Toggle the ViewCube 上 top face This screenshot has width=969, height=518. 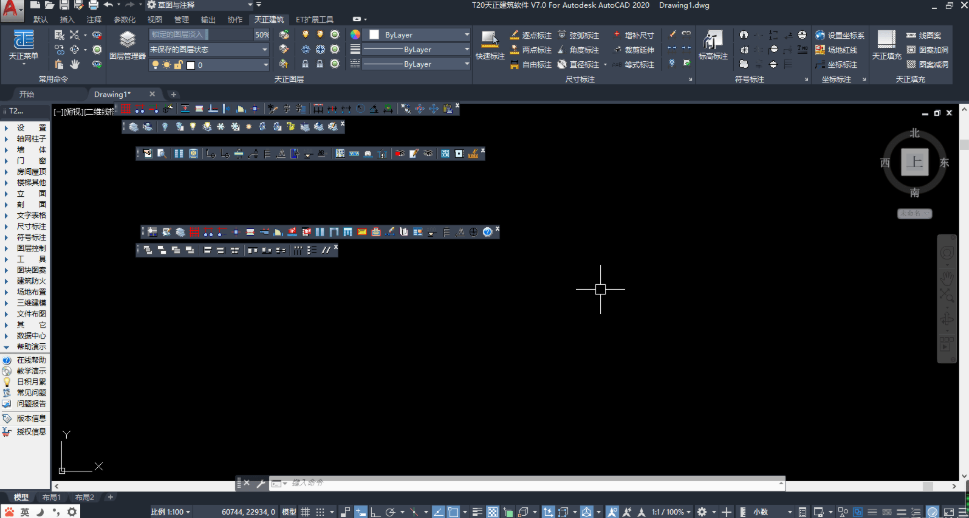(x=914, y=163)
